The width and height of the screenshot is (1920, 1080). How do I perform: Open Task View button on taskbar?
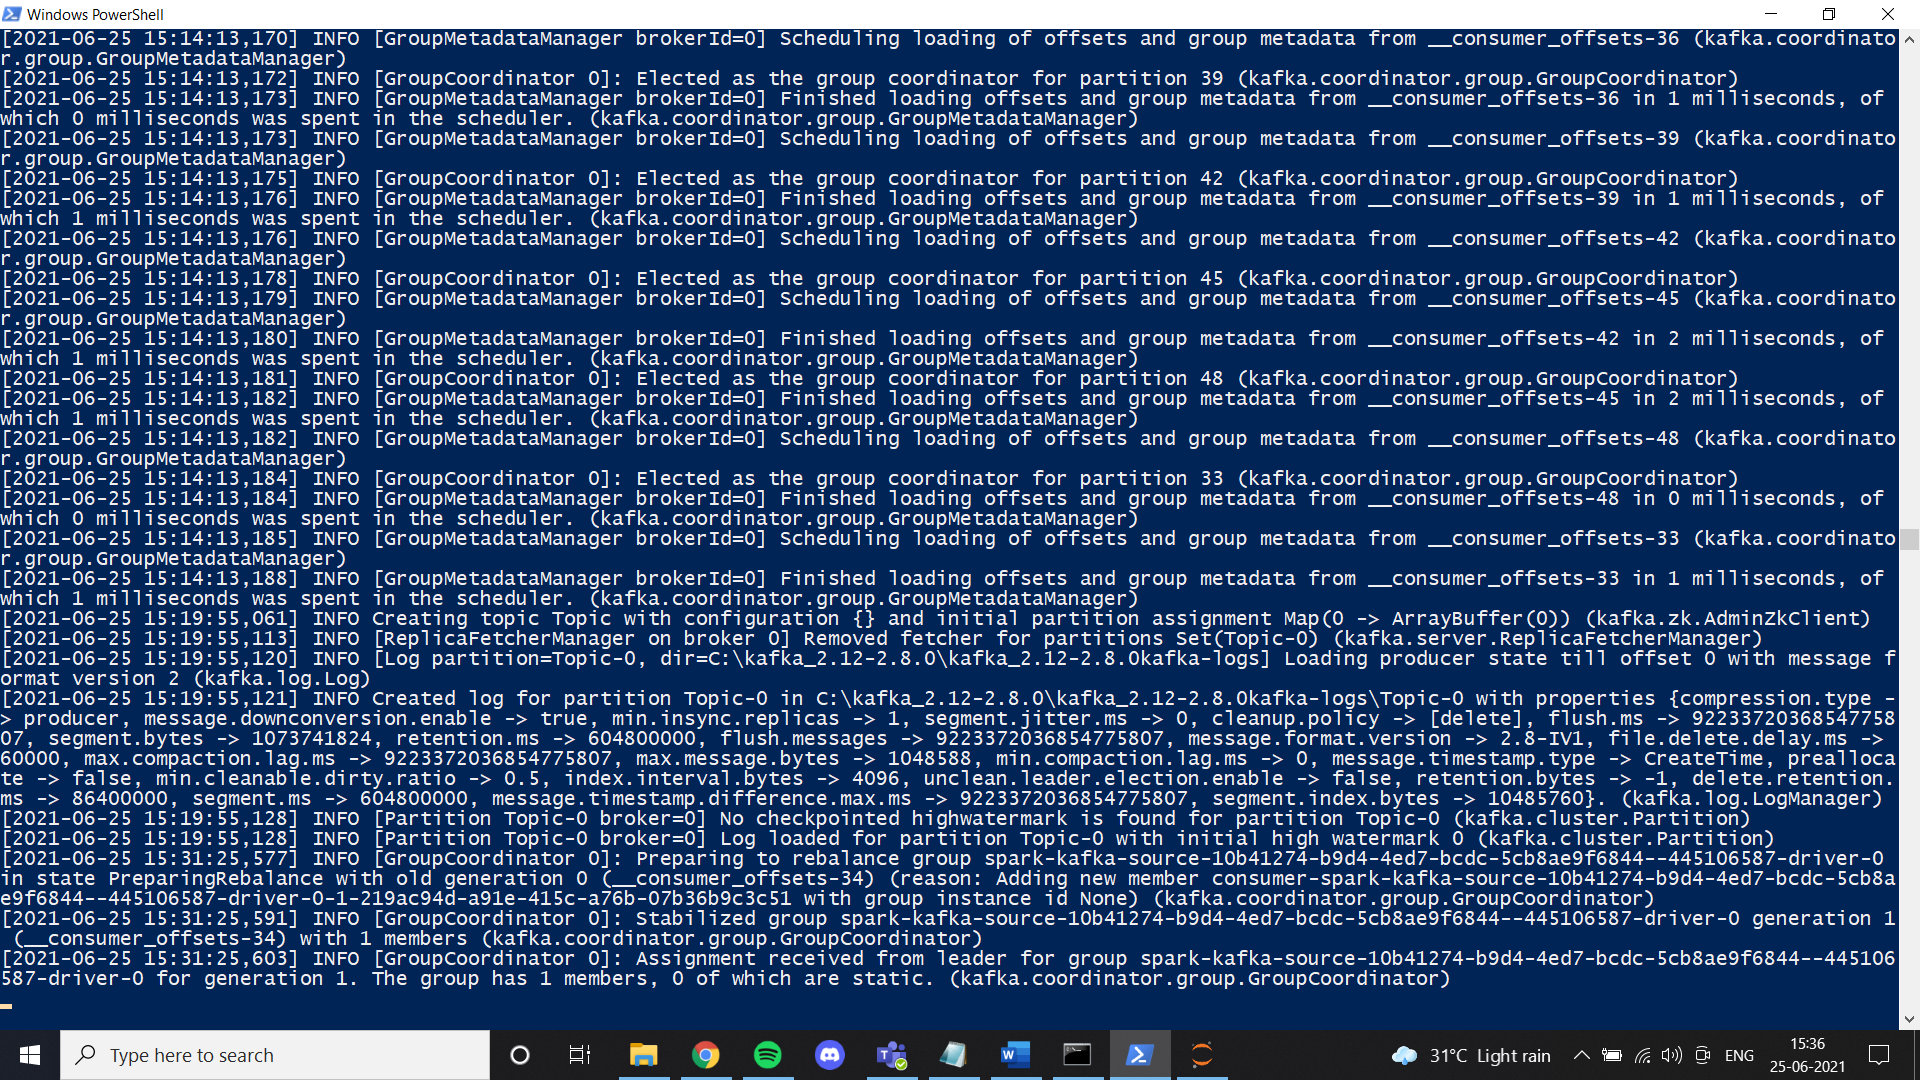(579, 1054)
